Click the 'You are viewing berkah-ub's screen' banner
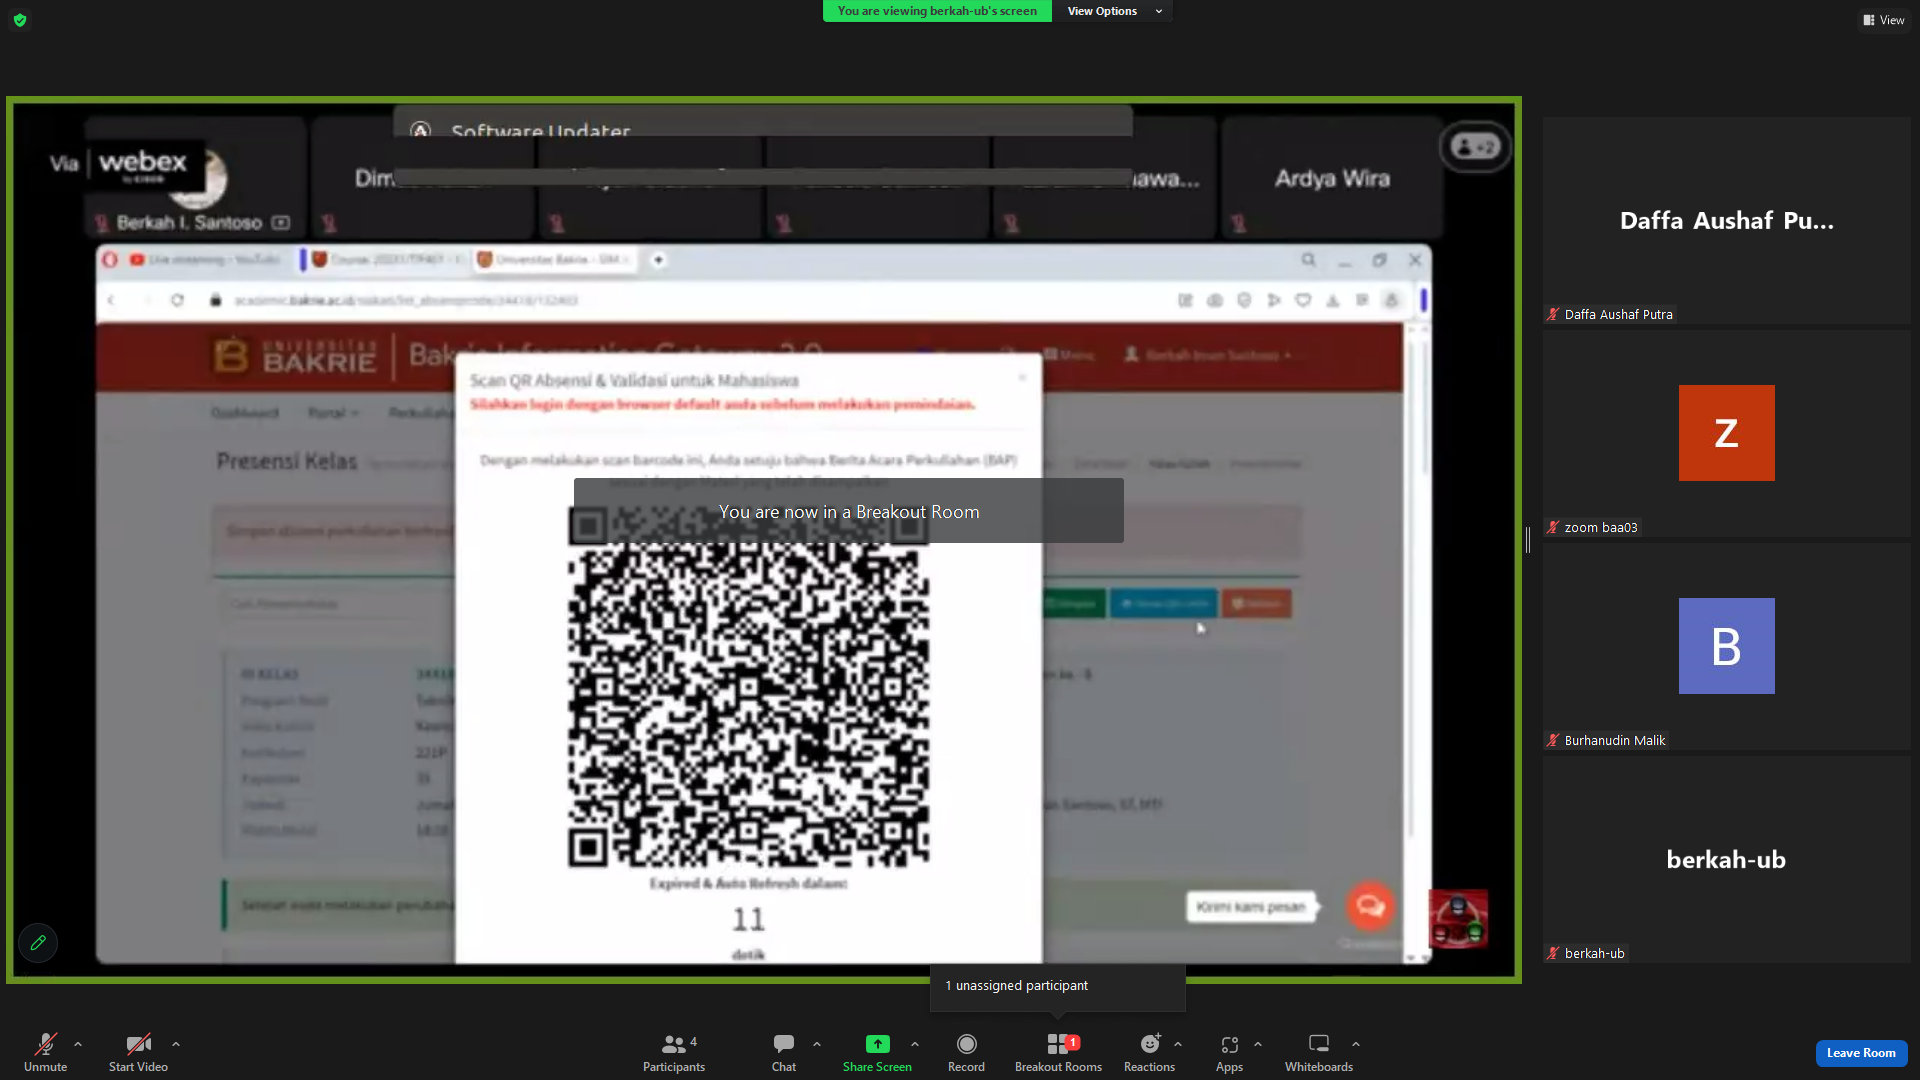The width and height of the screenshot is (1920, 1080). [x=937, y=11]
